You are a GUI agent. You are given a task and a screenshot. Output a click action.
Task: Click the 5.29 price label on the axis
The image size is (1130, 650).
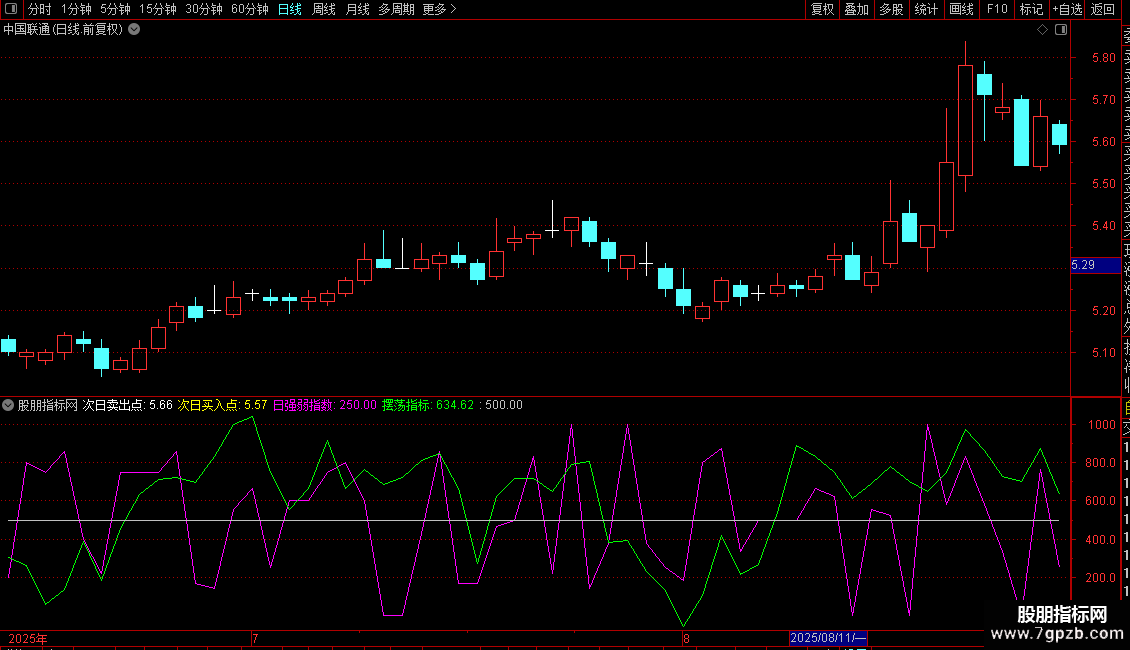1083,265
